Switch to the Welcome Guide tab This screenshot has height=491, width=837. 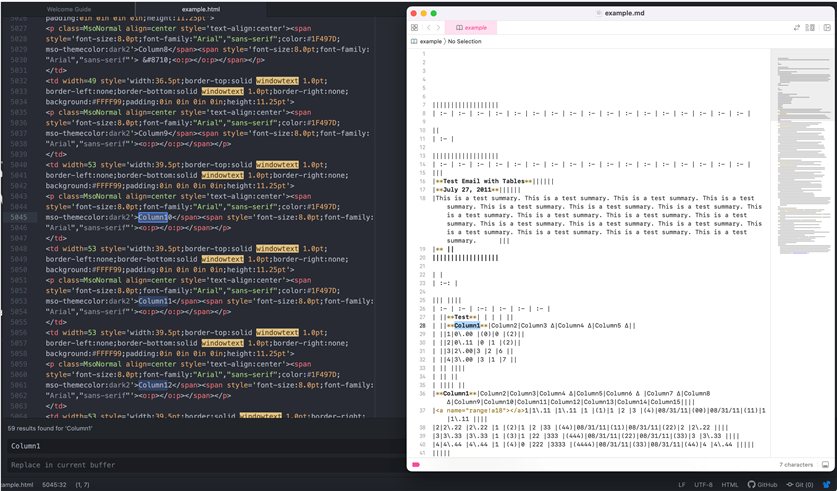point(69,9)
